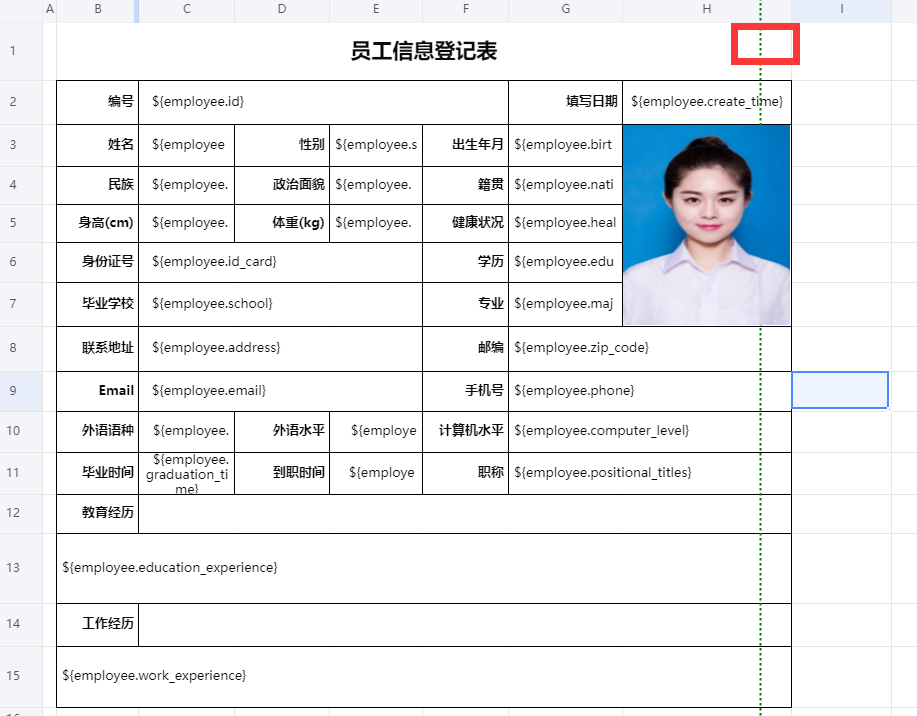Select column D header
Image resolution: width=917 pixels, height=716 pixels.
tap(282, 9)
